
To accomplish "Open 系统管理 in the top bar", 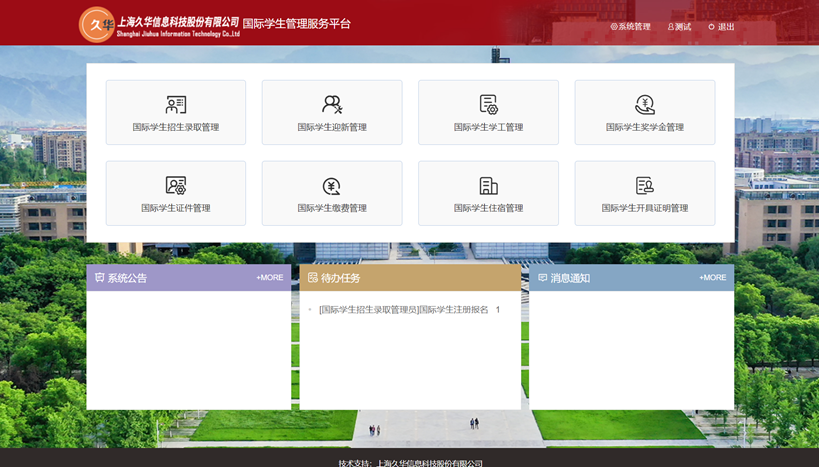I will 630,27.
